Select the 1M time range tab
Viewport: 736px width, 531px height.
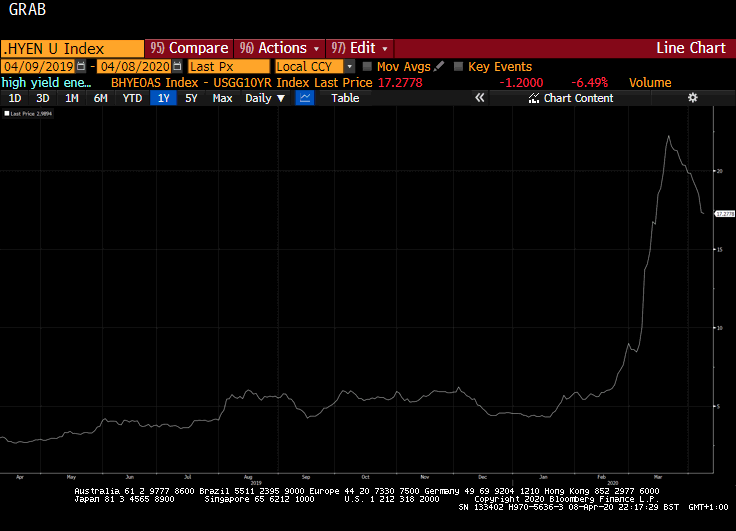tap(71, 98)
